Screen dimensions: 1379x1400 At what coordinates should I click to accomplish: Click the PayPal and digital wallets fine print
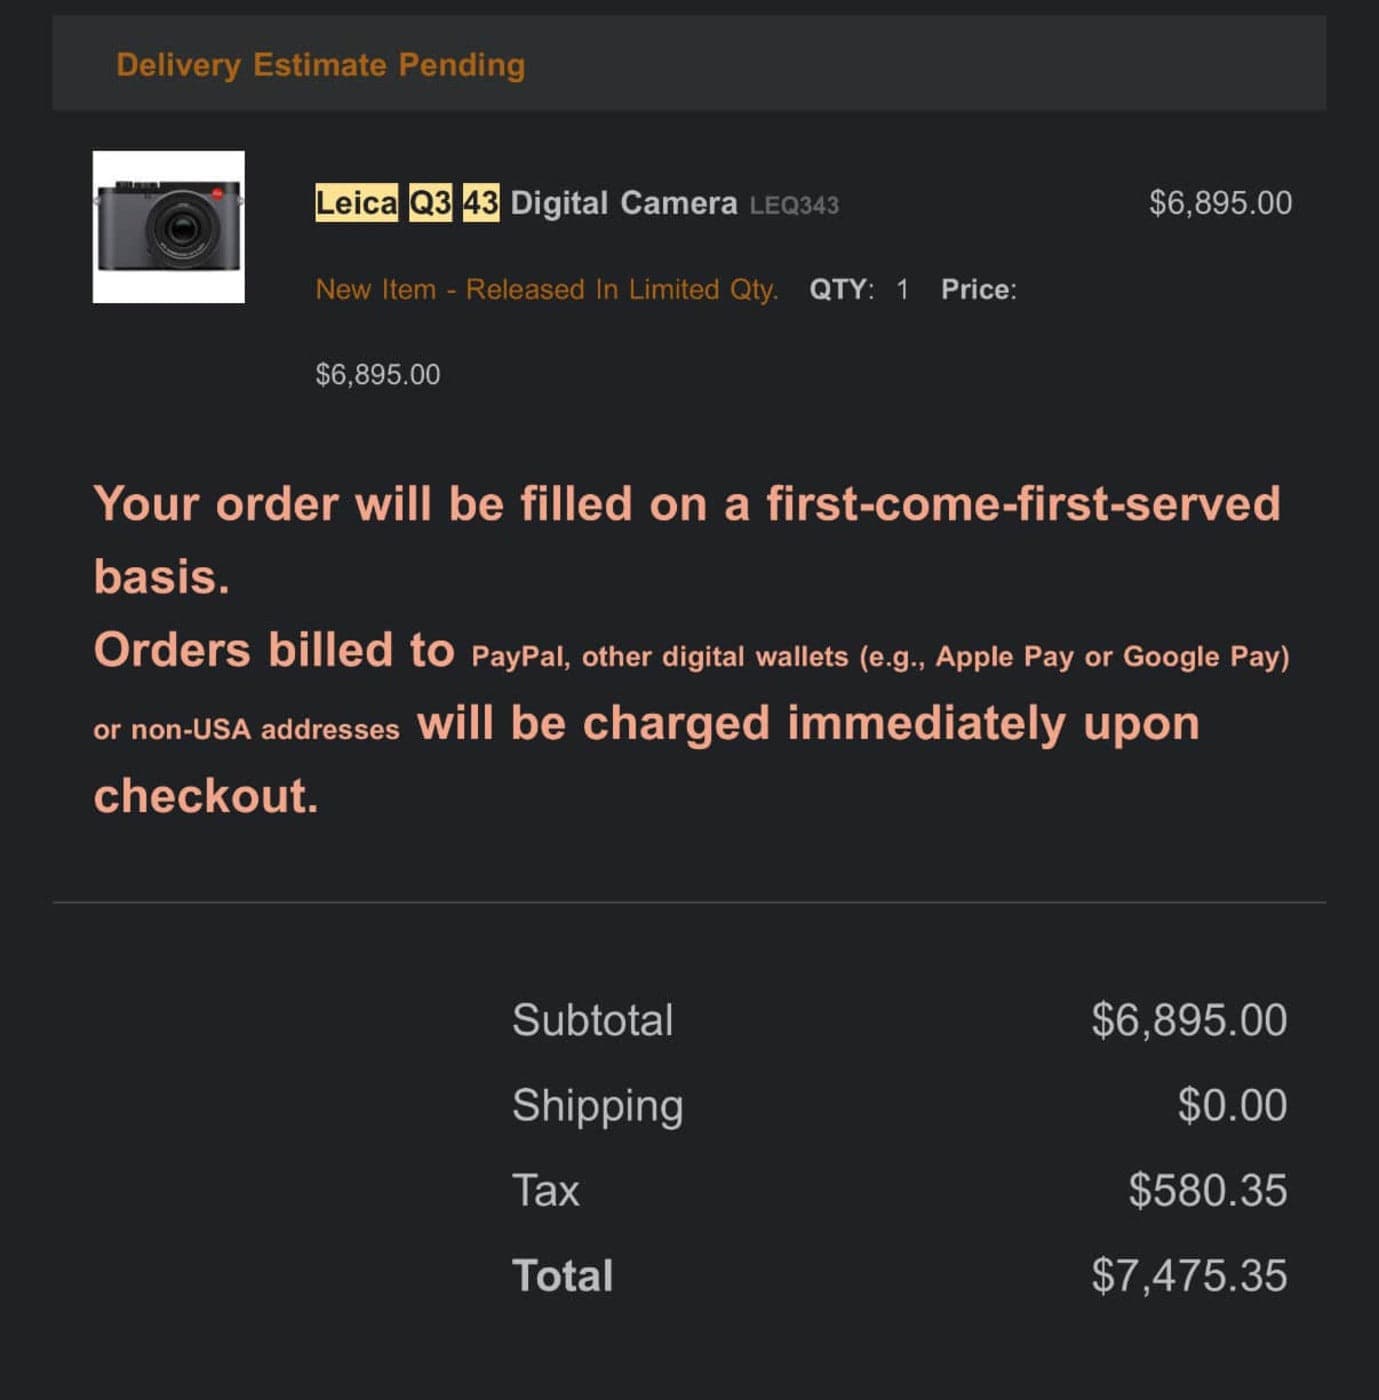pos(879,657)
